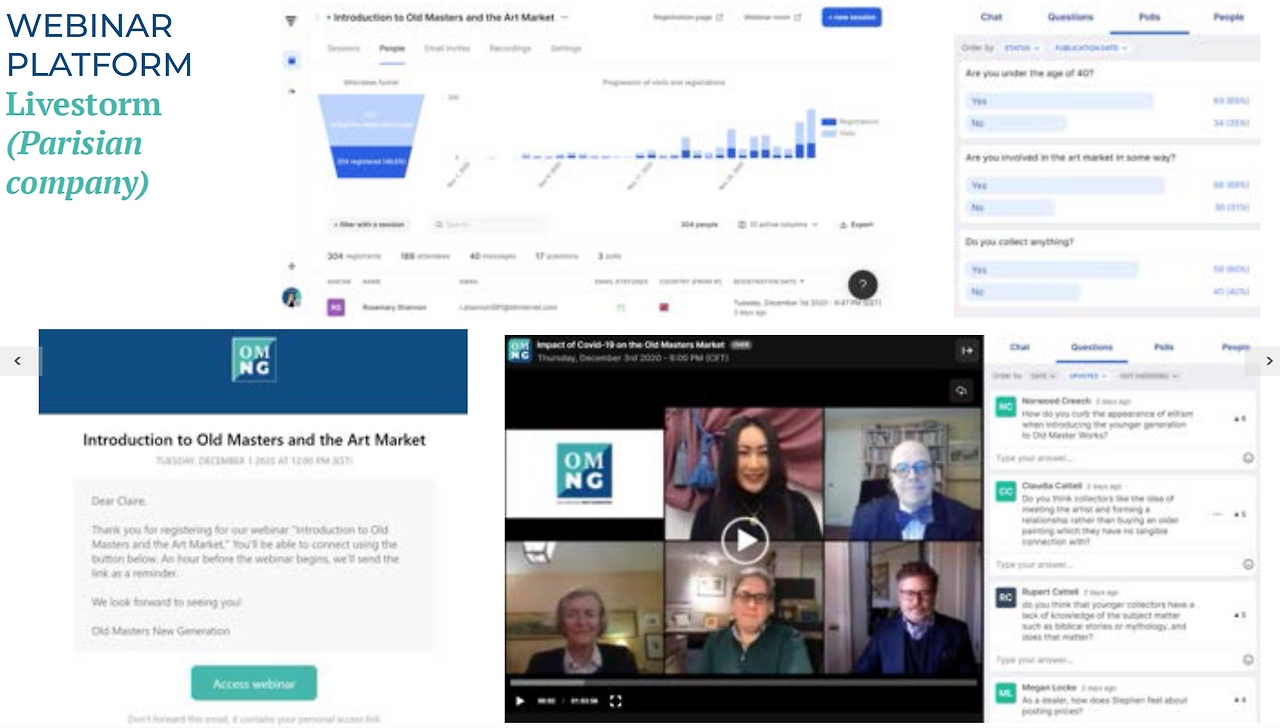Open the Upvotes order dropdown in the Questions panel
Image resolution: width=1280 pixels, height=728 pixels.
tap(1086, 376)
